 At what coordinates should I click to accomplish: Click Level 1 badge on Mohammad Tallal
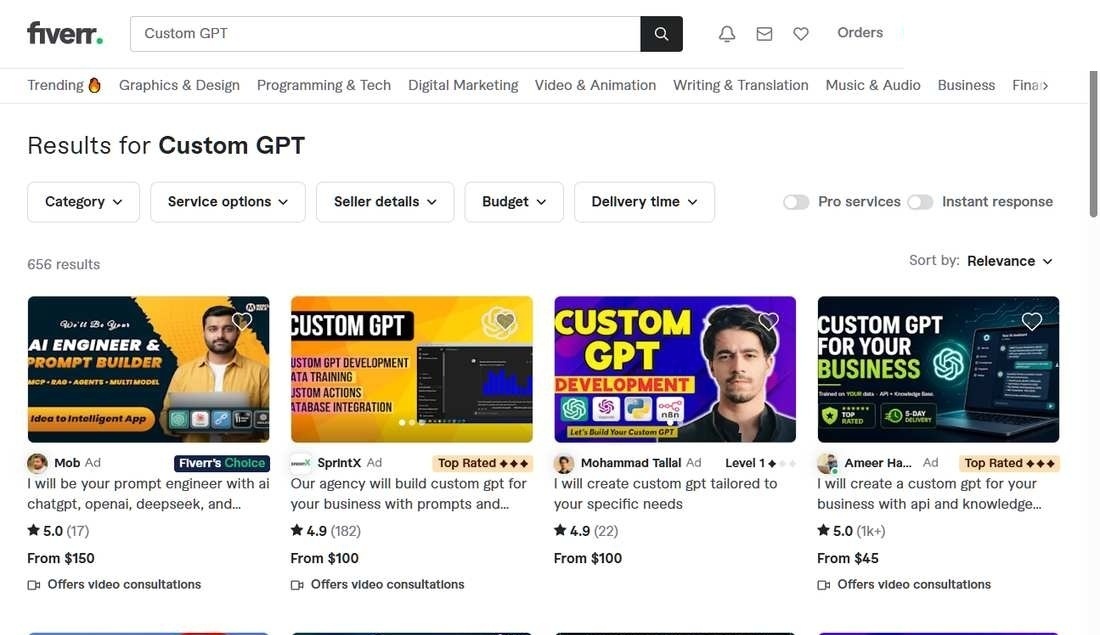[760, 463]
